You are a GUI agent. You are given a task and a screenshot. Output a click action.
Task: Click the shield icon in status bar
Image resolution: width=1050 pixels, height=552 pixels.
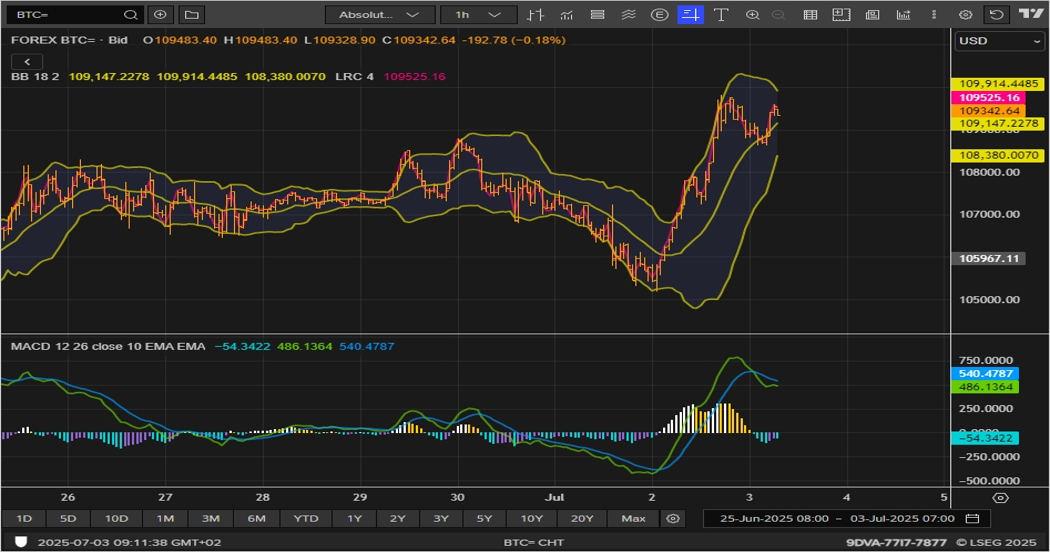[x=21, y=542]
